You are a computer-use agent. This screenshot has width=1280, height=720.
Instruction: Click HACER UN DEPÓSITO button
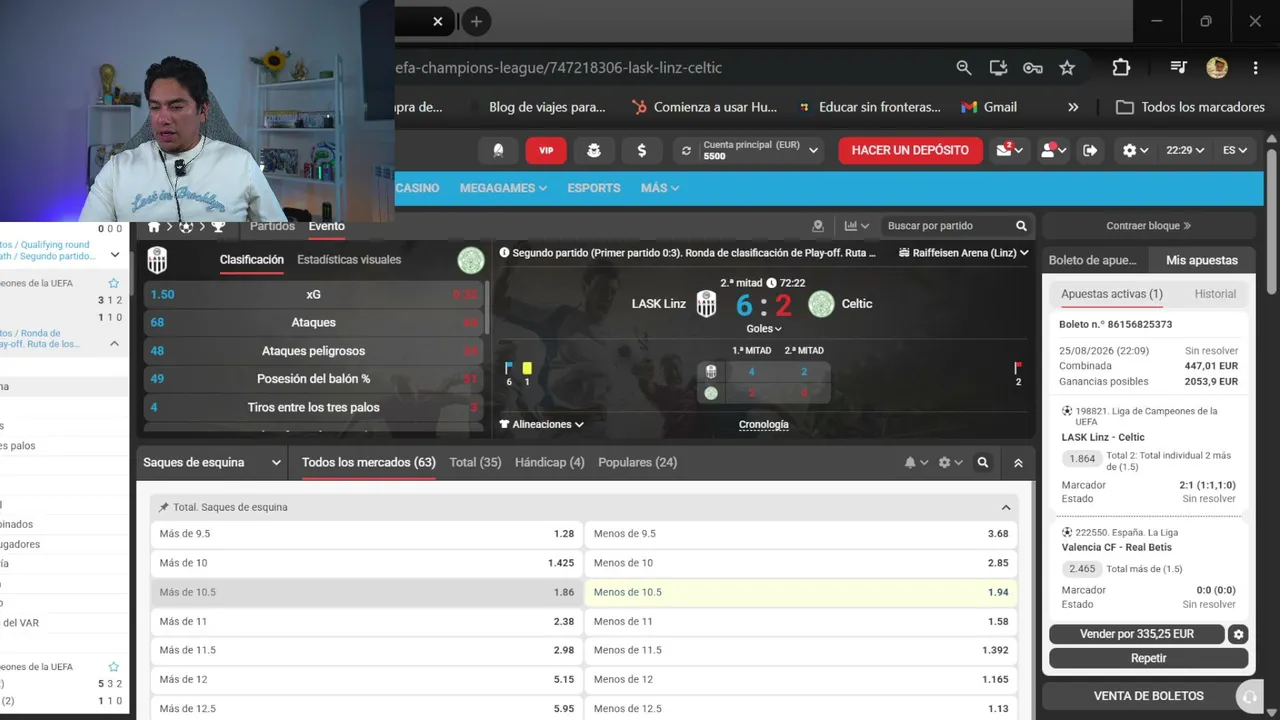[x=910, y=150]
